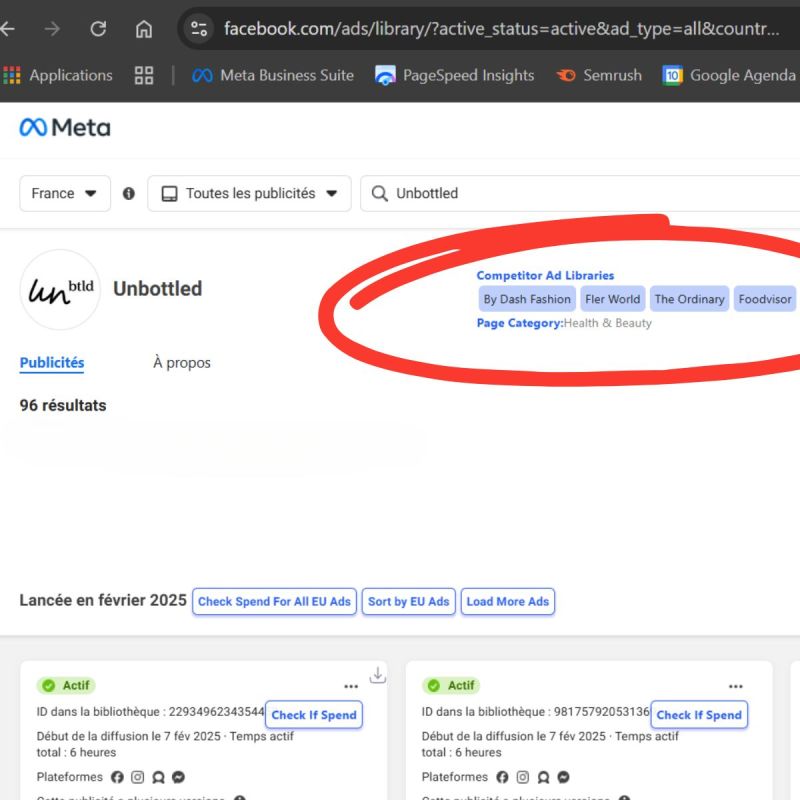The image size is (800, 800).
Task: Open the Applications bookmark
Action: point(58,76)
